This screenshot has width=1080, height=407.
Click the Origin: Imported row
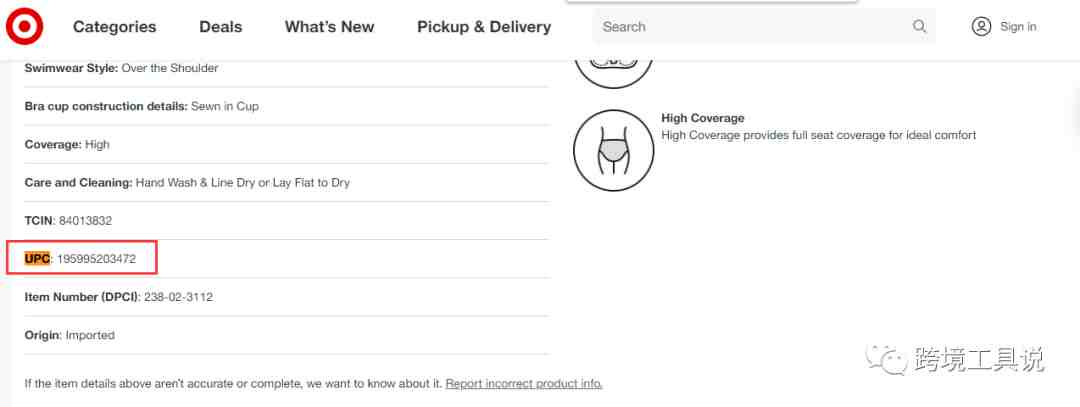[x=287, y=335]
